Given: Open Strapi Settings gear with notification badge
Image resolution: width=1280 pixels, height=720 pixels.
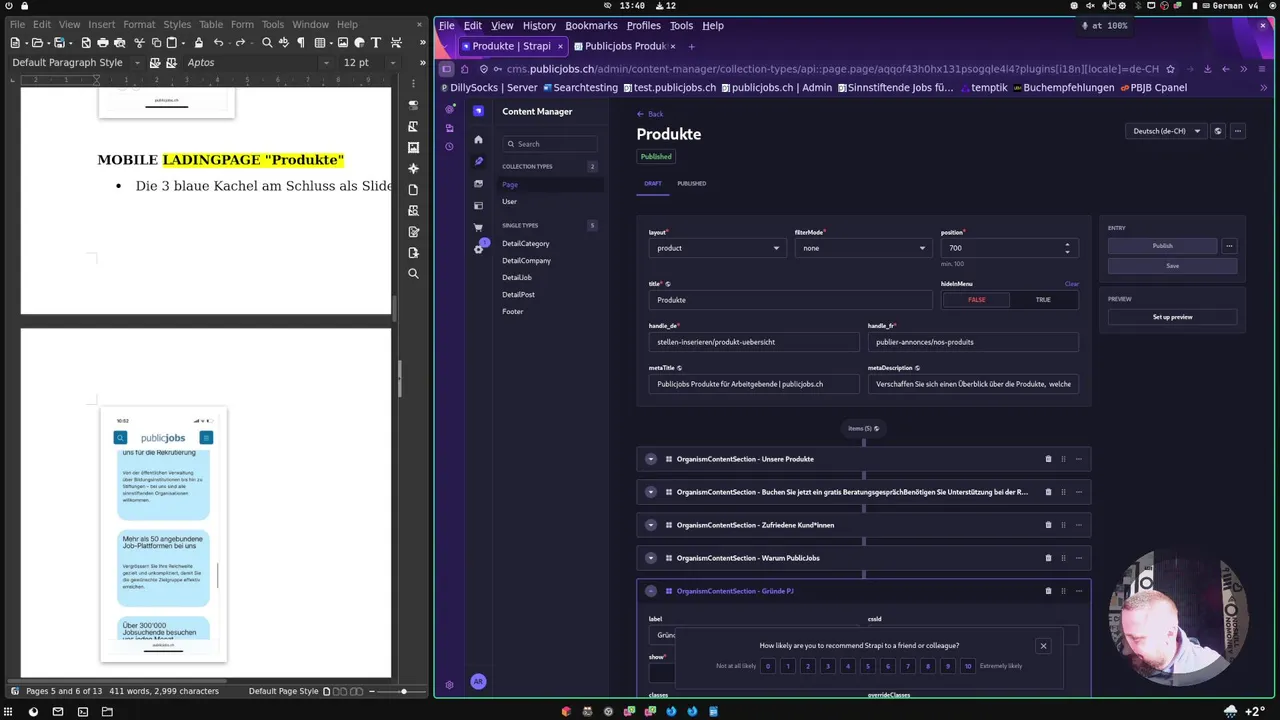Looking at the screenshot, I should click(x=479, y=248).
